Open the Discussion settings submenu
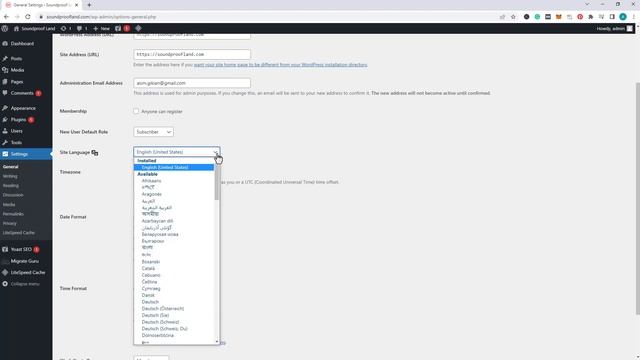The image size is (640, 360). coord(13,195)
